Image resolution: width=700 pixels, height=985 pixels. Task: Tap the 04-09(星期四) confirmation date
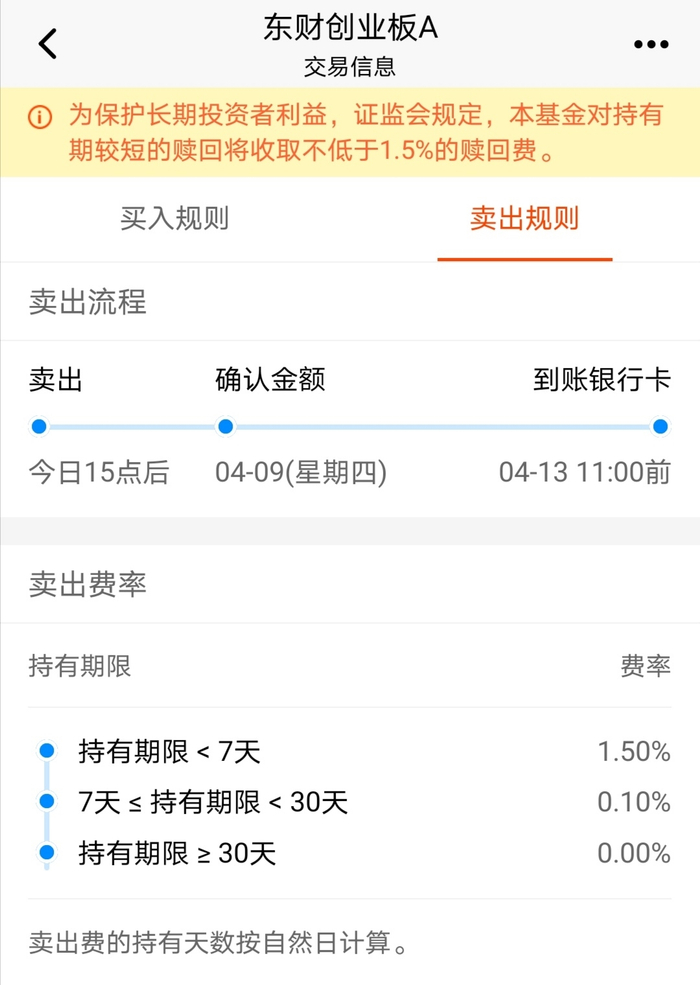[301, 473]
